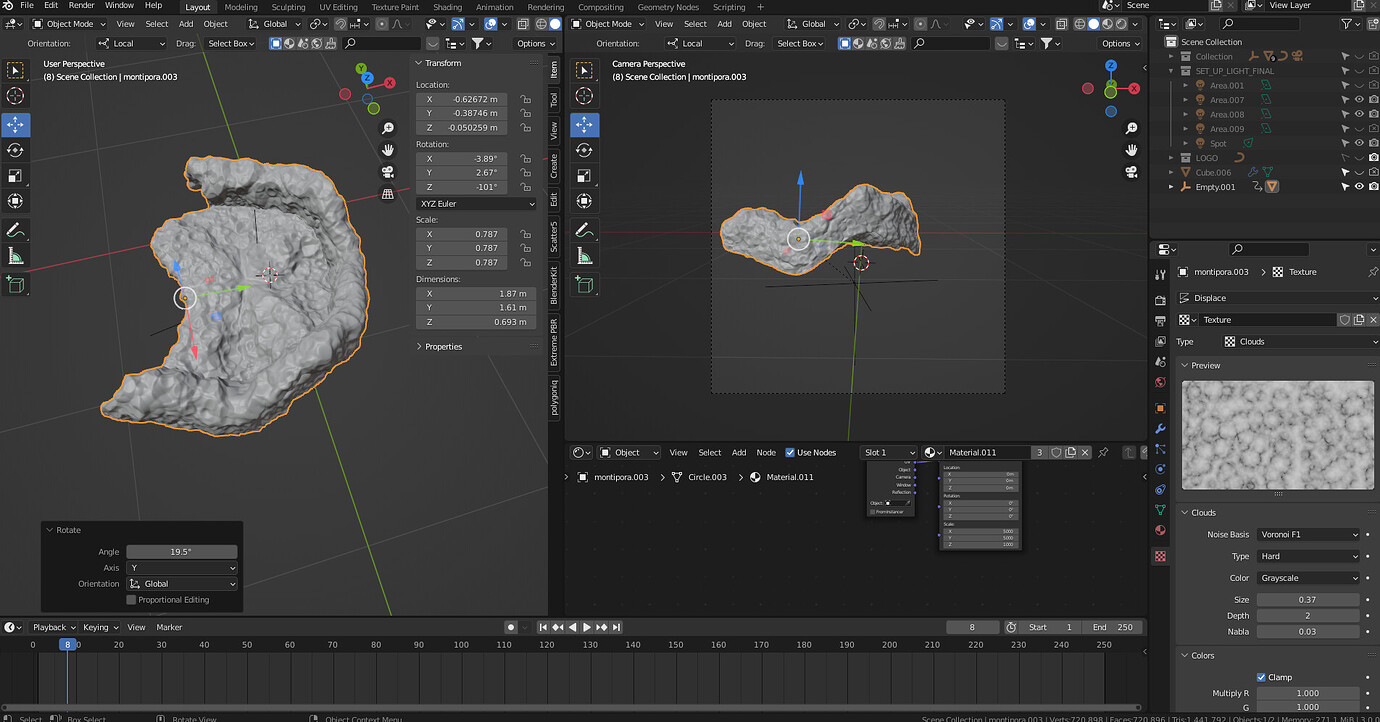This screenshot has height=722, width=1380.
Task: Switch to the Sculpting workspace tab
Action: [x=288, y=7]
